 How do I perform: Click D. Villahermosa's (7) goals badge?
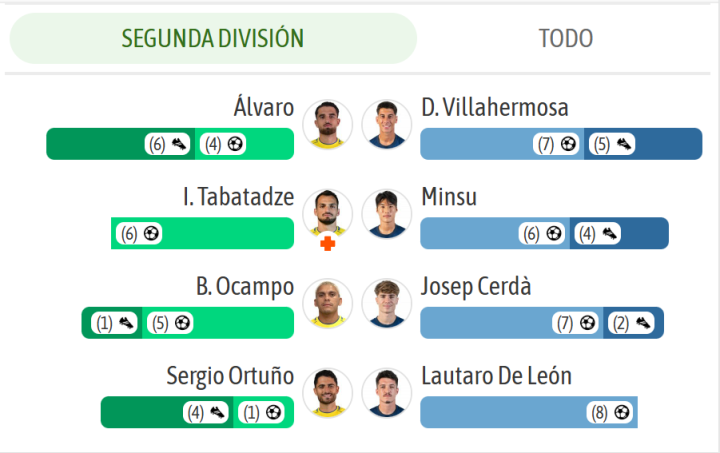coord(557,144)
